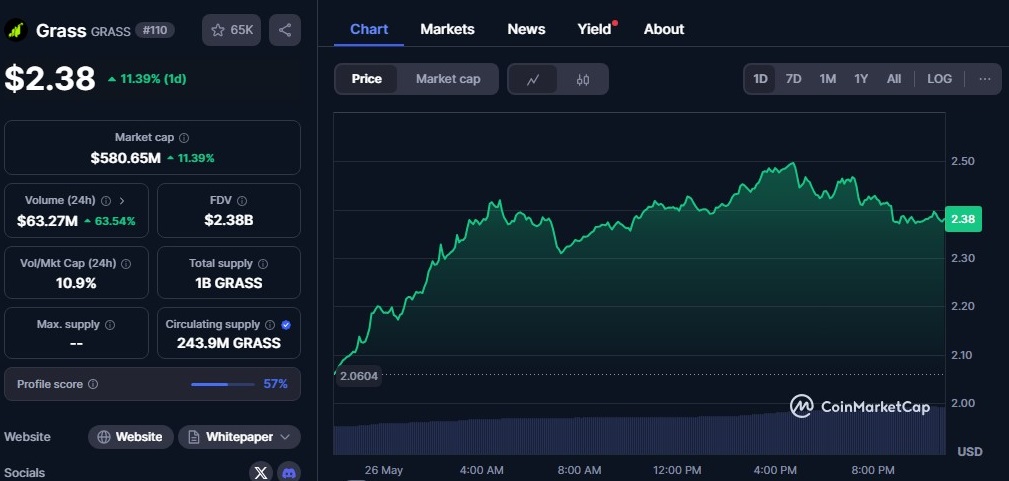Open the Yield tab

595,30
